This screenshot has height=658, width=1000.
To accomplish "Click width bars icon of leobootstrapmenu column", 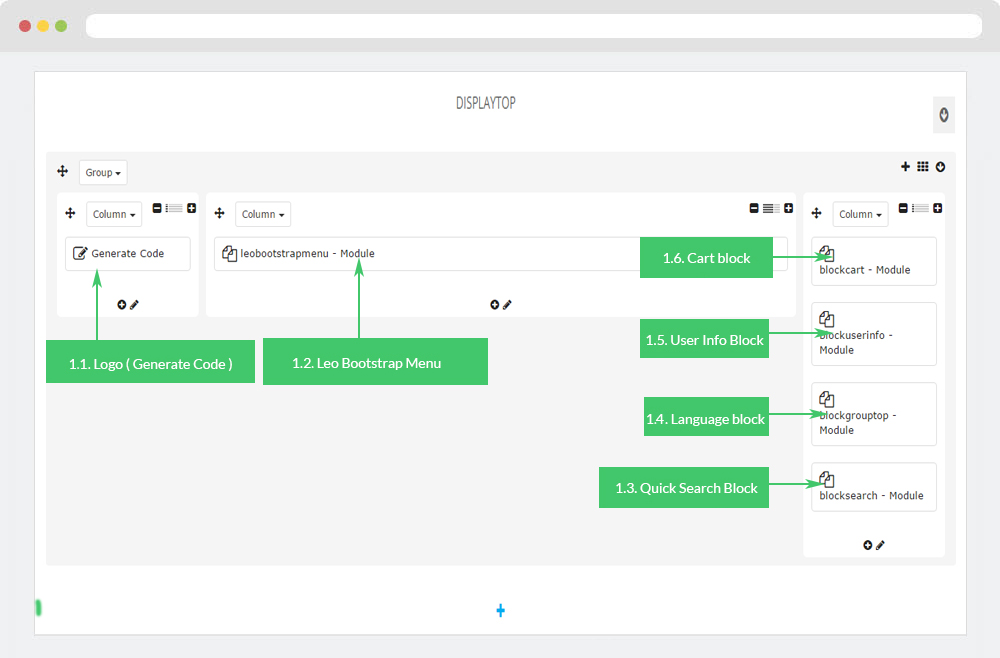I will point(771,208).
